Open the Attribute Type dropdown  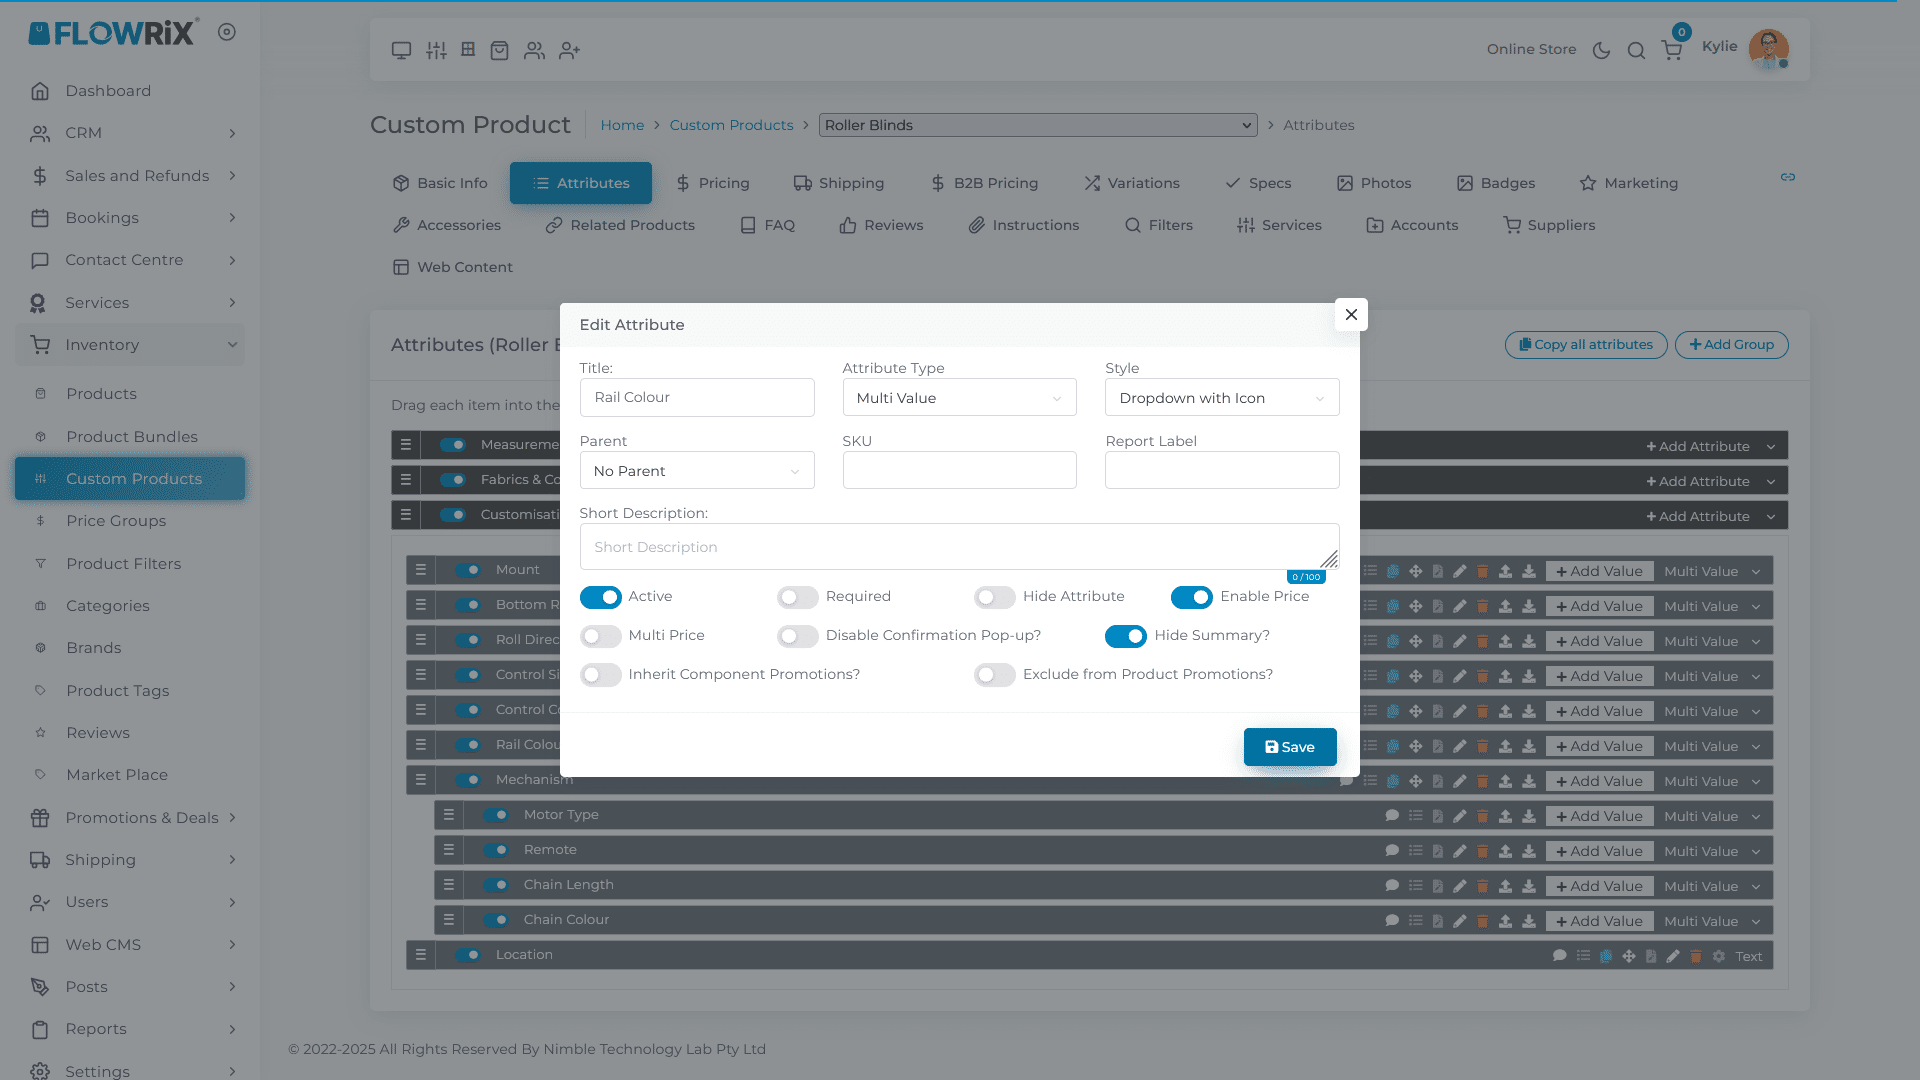pyautogui.click(x=959, y=398)
